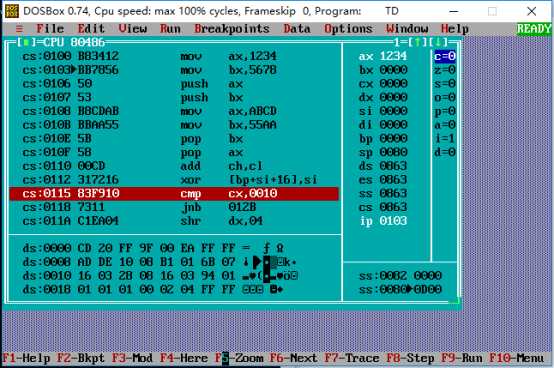The width and height of the screenshot is (554, 368).
Task: Toggle the carry flag c=0
Action: pyautogui.click(x=445, y=56)
